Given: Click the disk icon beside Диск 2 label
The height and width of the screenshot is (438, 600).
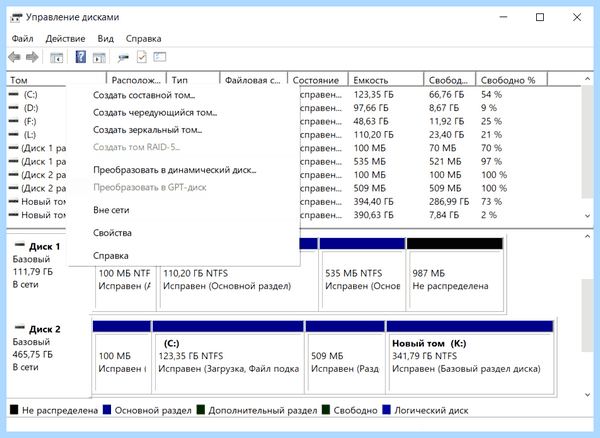Looking at the screenshot, I should 20,327.
